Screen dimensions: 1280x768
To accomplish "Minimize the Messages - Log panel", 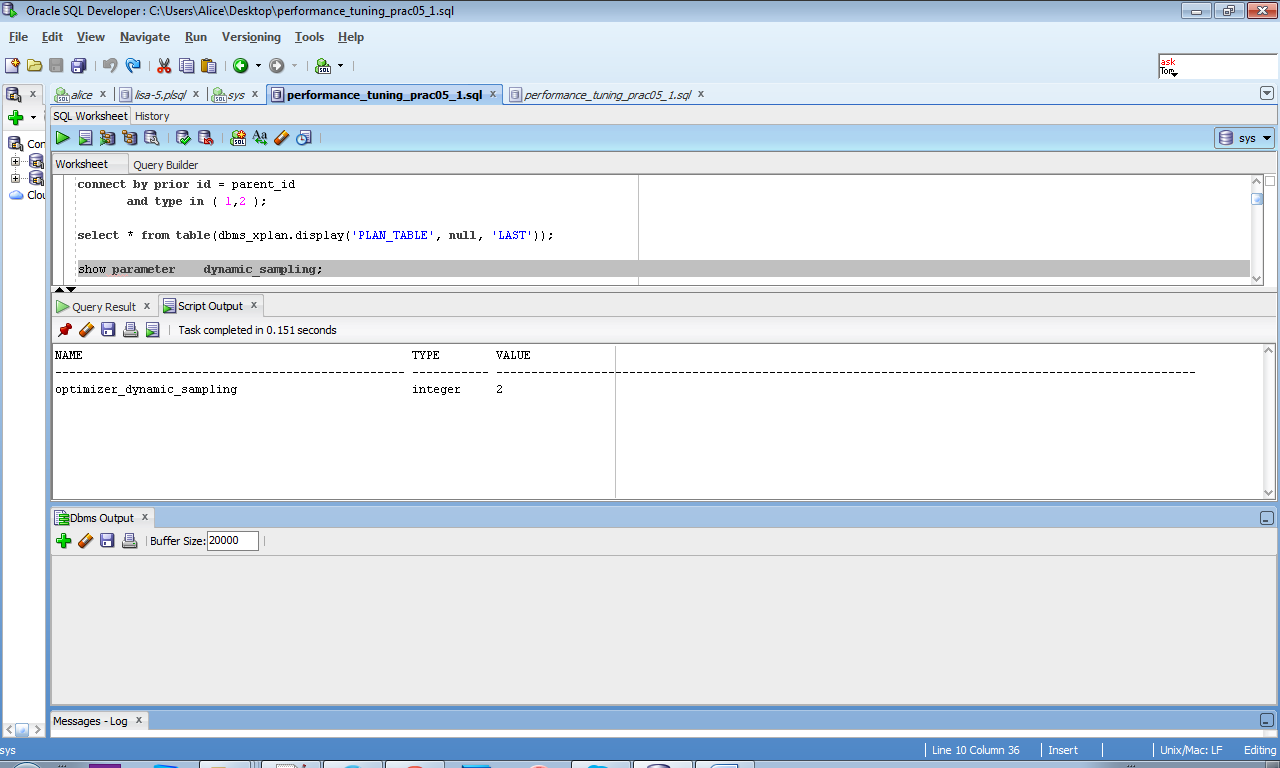I will coord(1266,720).
